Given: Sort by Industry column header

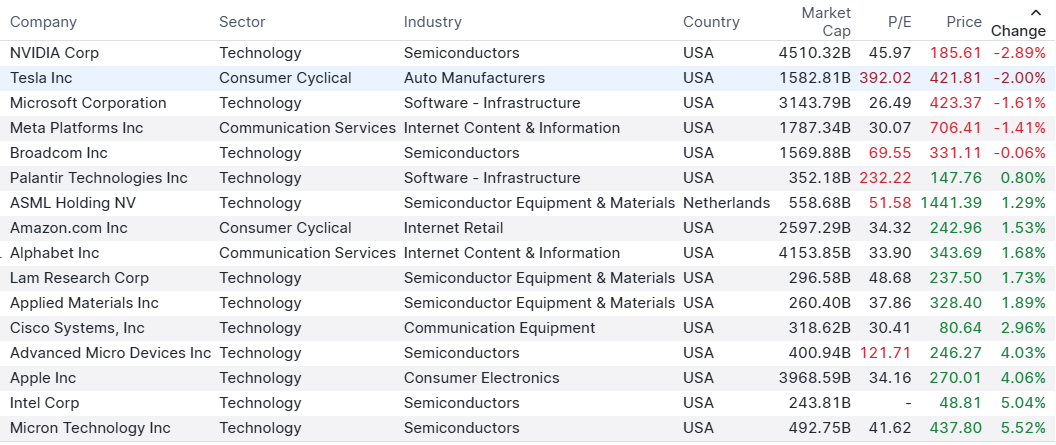Looking at the screenshot, I should pyautogui.click(x=433, y=22).
